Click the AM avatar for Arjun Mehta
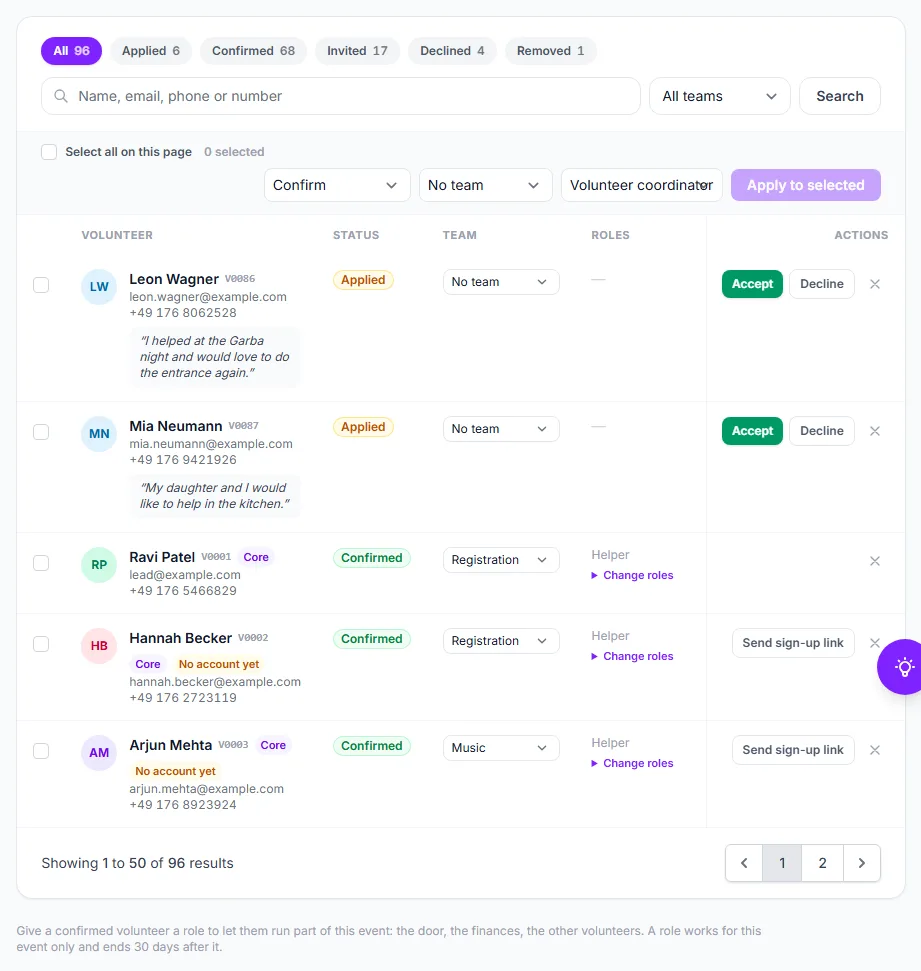 pyautogui.click(x=99, y=752)
